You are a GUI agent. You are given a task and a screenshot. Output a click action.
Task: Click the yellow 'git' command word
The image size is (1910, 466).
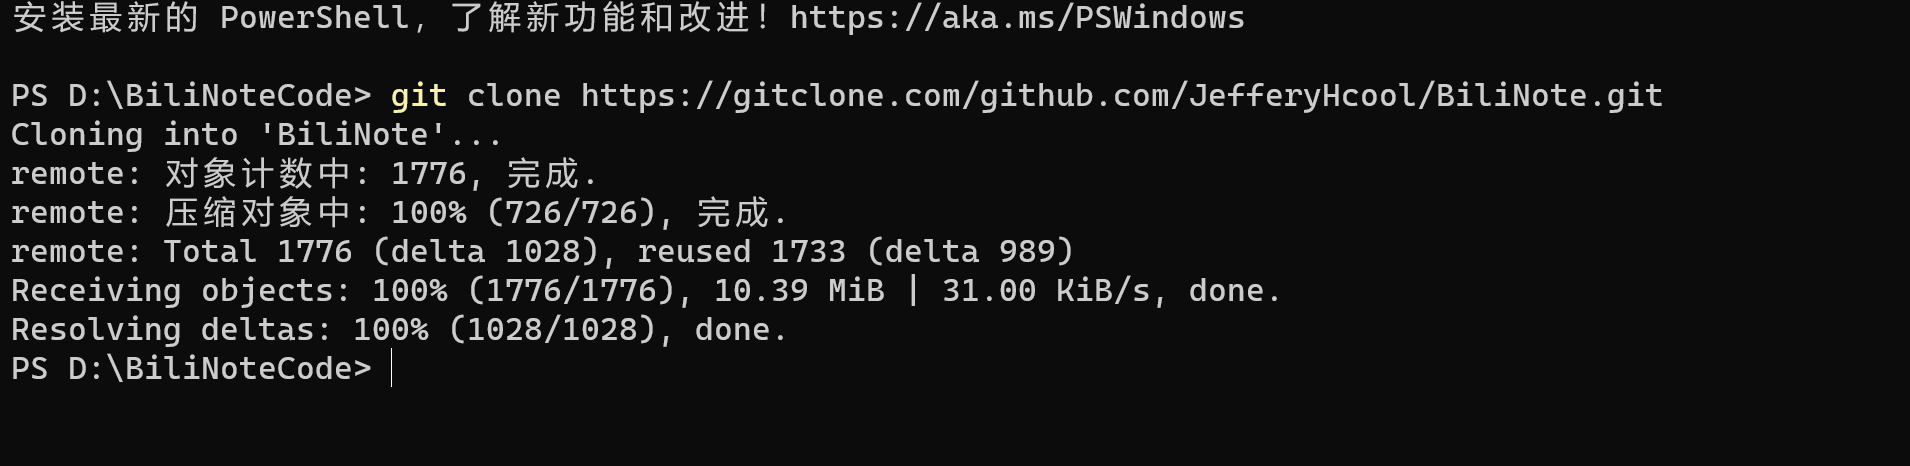point(418,96)
